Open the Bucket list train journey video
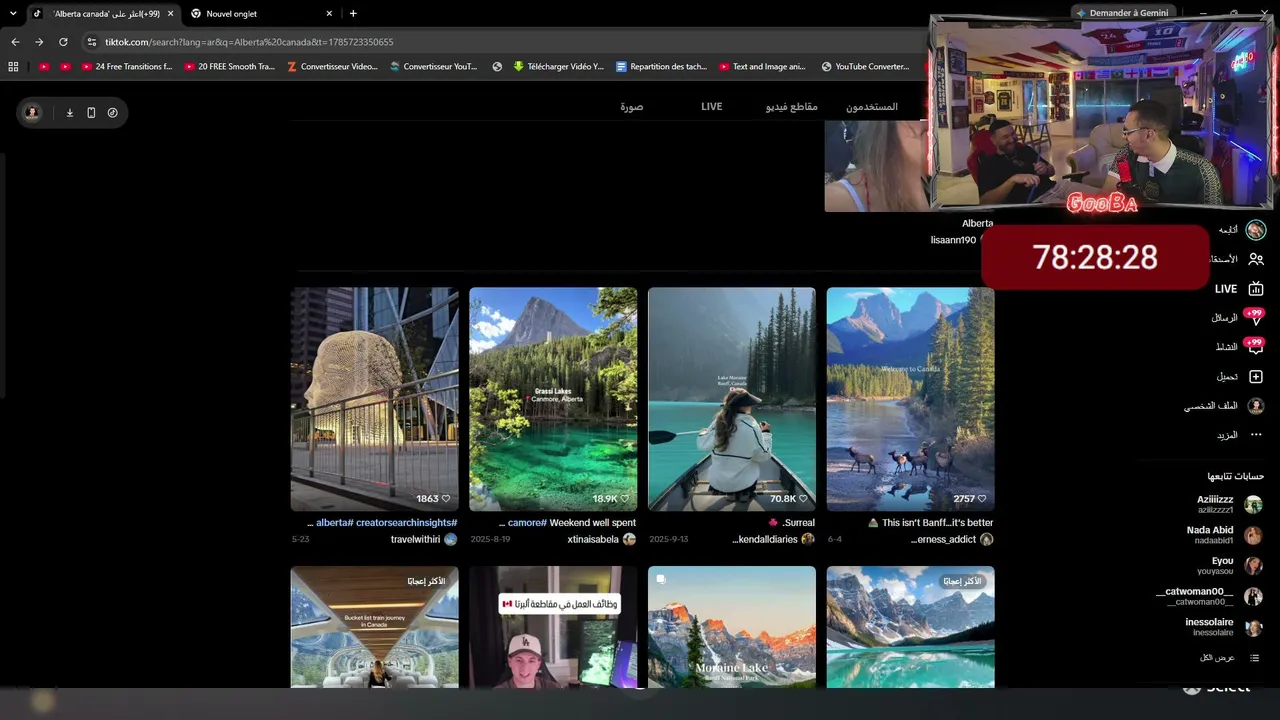Screen dimensions: 1280x720 [x=375, y=627]
